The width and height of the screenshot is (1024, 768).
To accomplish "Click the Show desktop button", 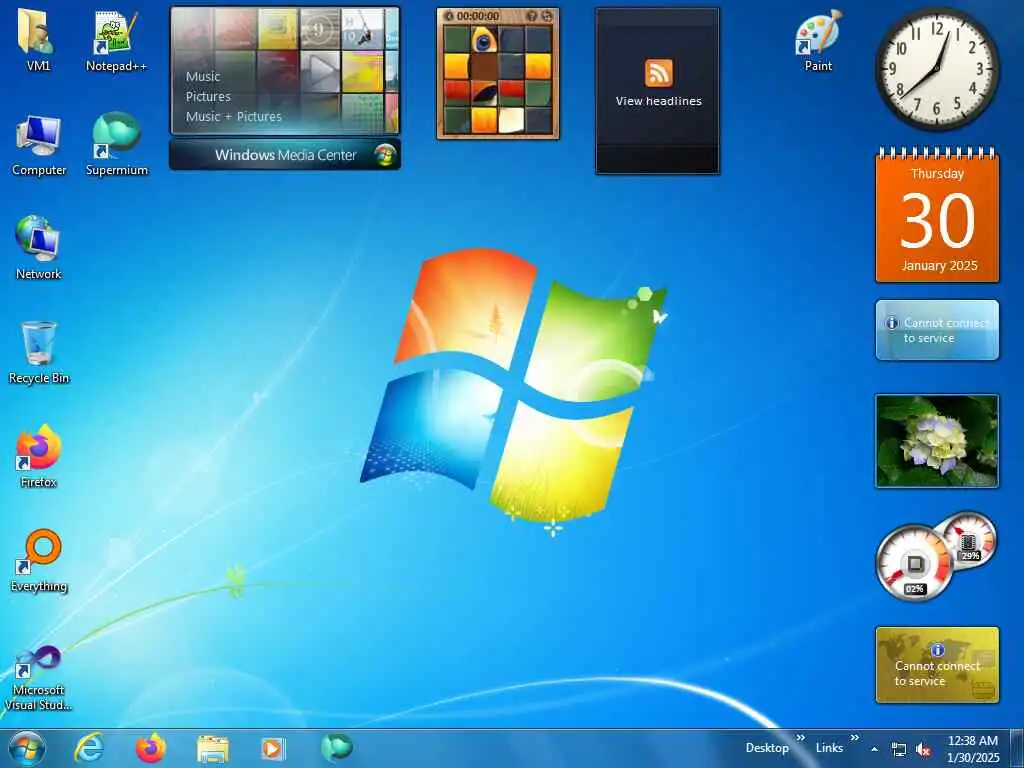I will (1017, 748).
